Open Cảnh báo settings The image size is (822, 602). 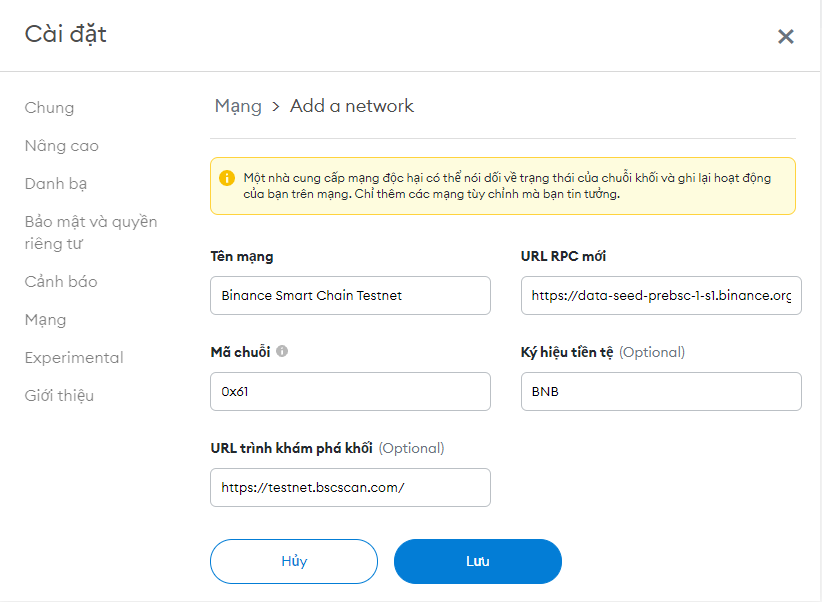click(61, 282)
